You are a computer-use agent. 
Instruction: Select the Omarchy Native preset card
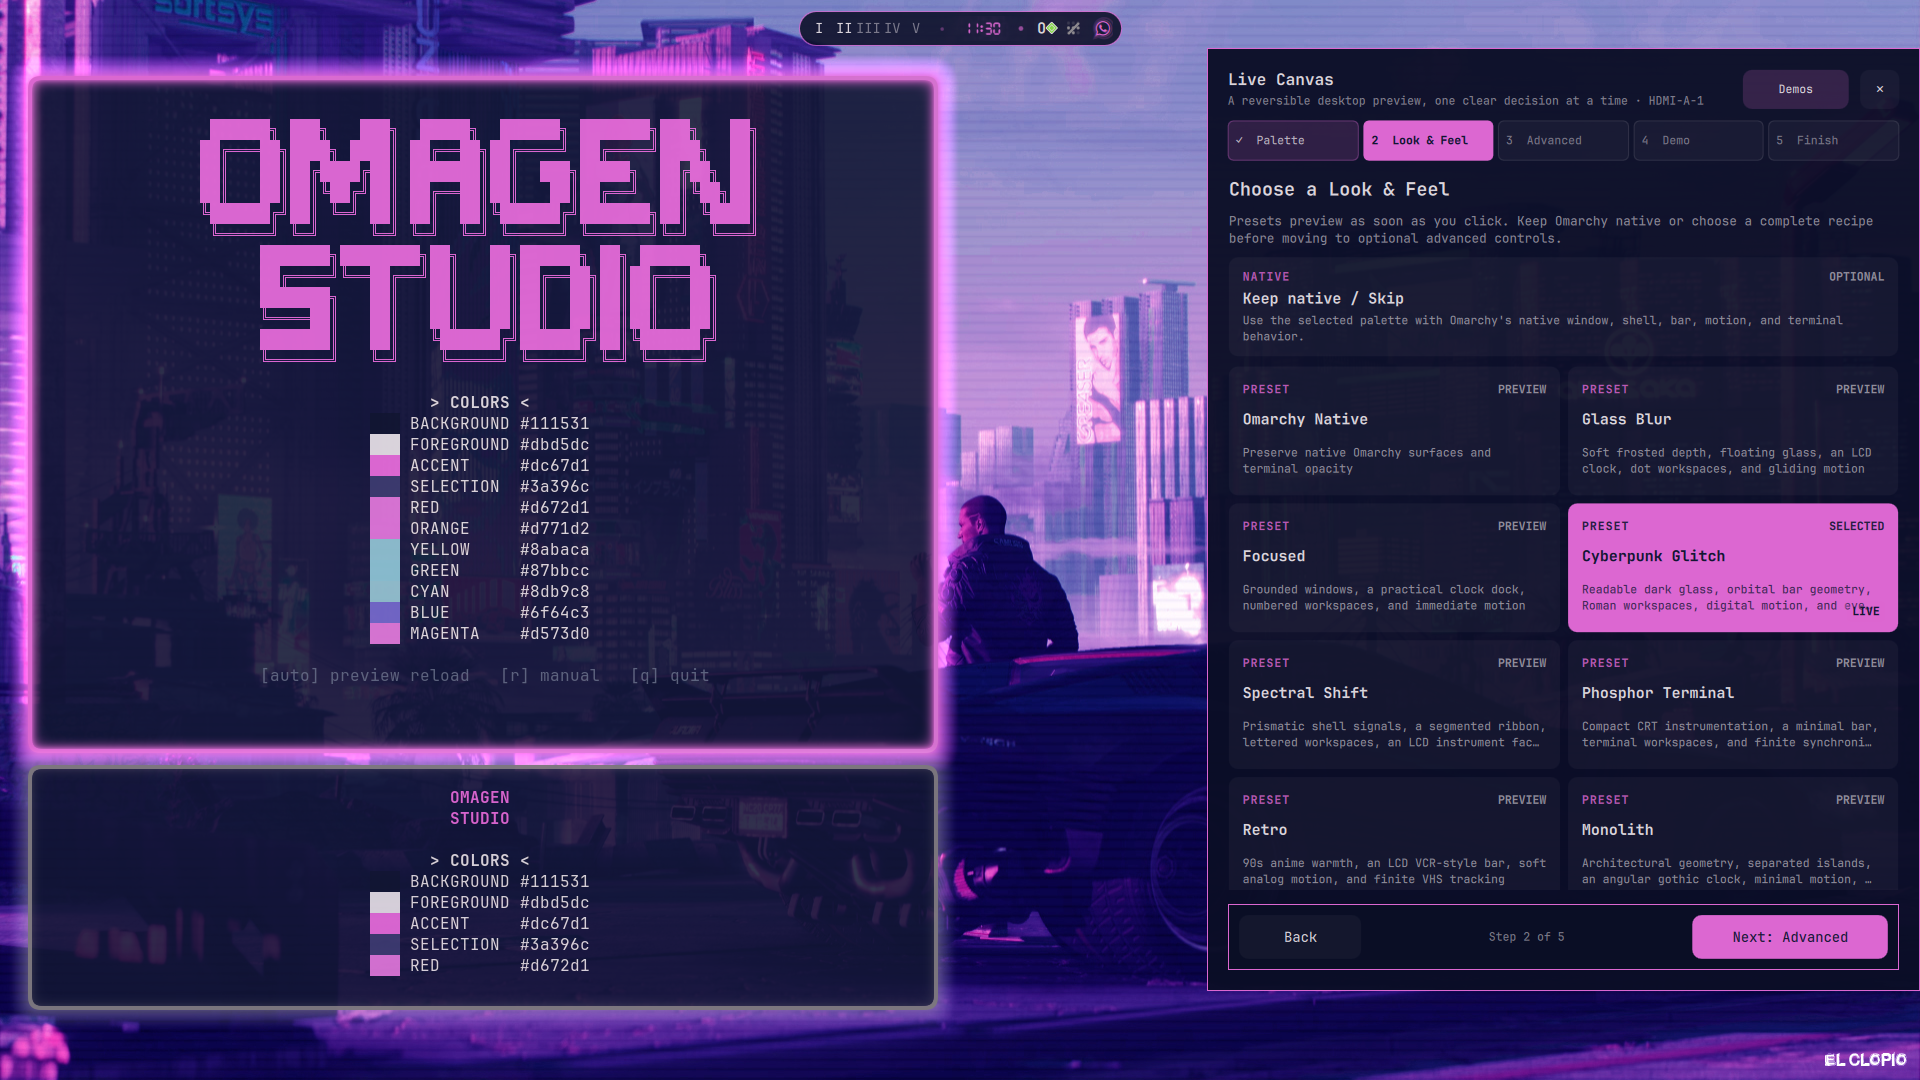tap(1394, 431)
